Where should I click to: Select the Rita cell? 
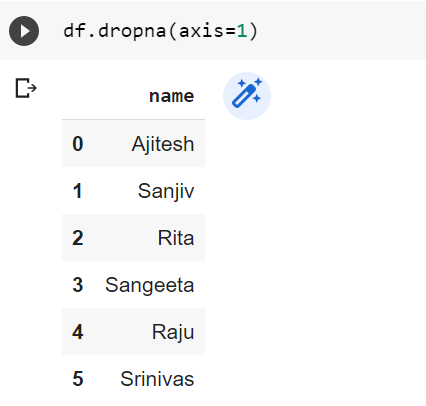176,238
